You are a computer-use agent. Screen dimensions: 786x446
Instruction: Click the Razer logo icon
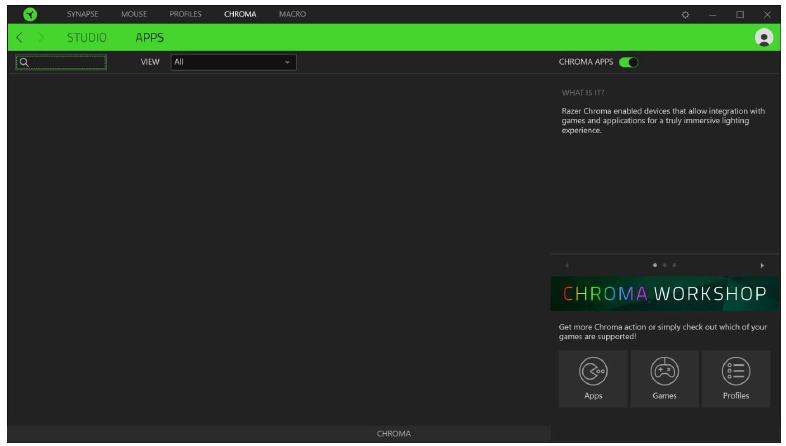click(x=30, y=15)
